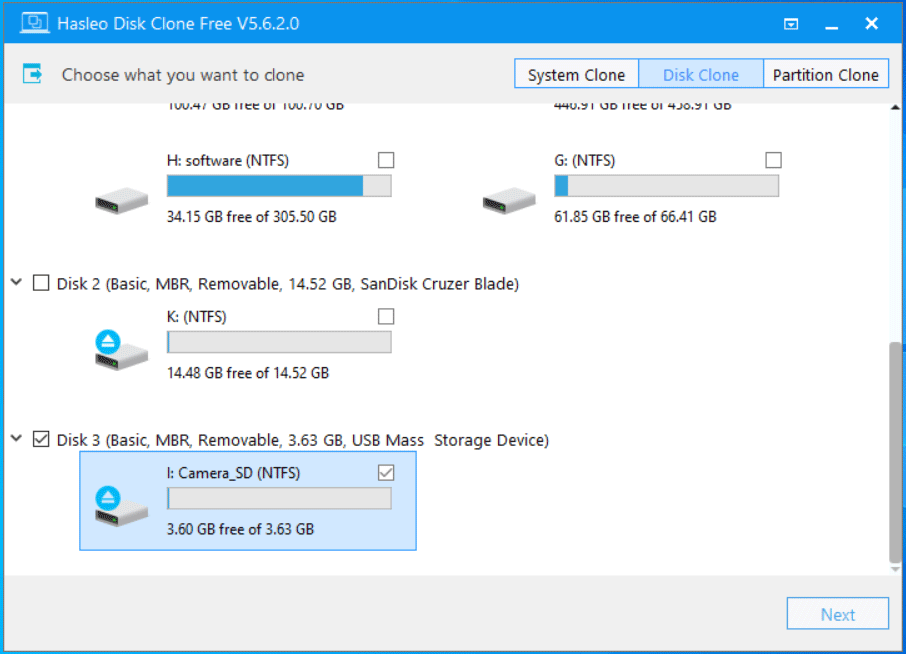This screenshot has width=906, height=654.
Task: Click the 'G: (NTFS)' label
Action: (x=585, y=161)
